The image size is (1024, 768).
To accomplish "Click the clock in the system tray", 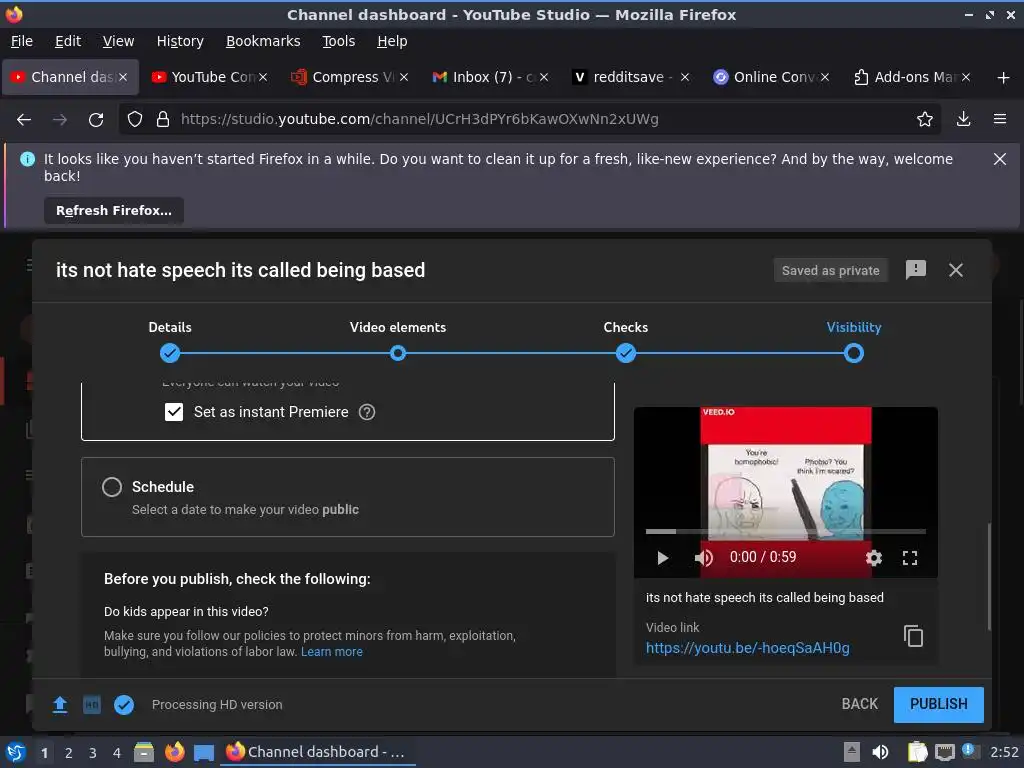I will click(1004, 752).
